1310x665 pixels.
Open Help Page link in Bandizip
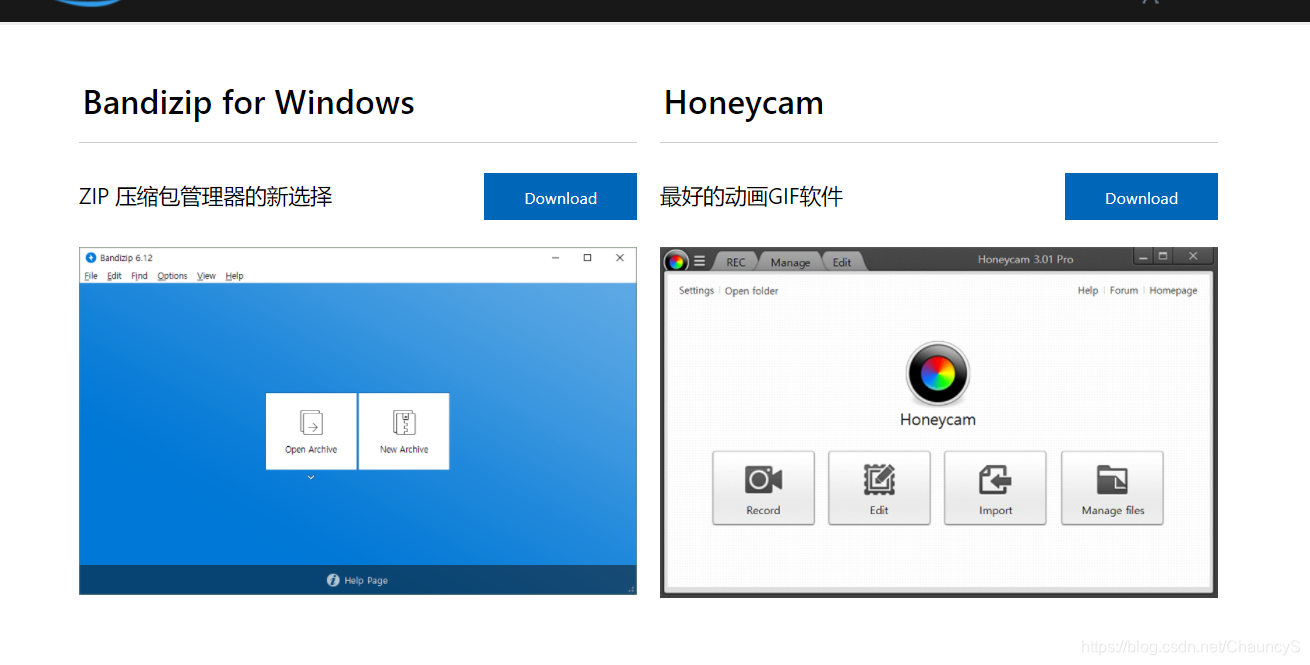[x=366, y=580]
